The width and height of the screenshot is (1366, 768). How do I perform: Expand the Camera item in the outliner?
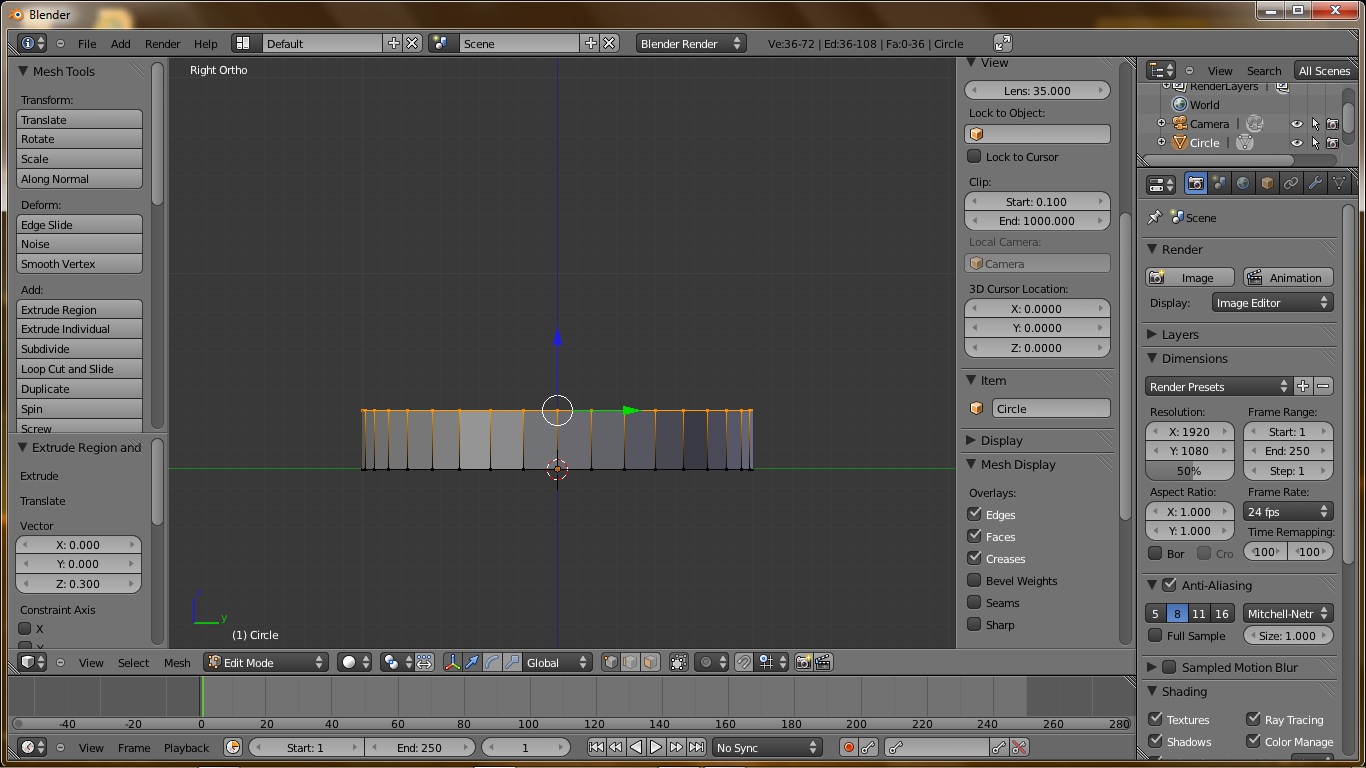pyautogui.click(x=1161, y=124)
